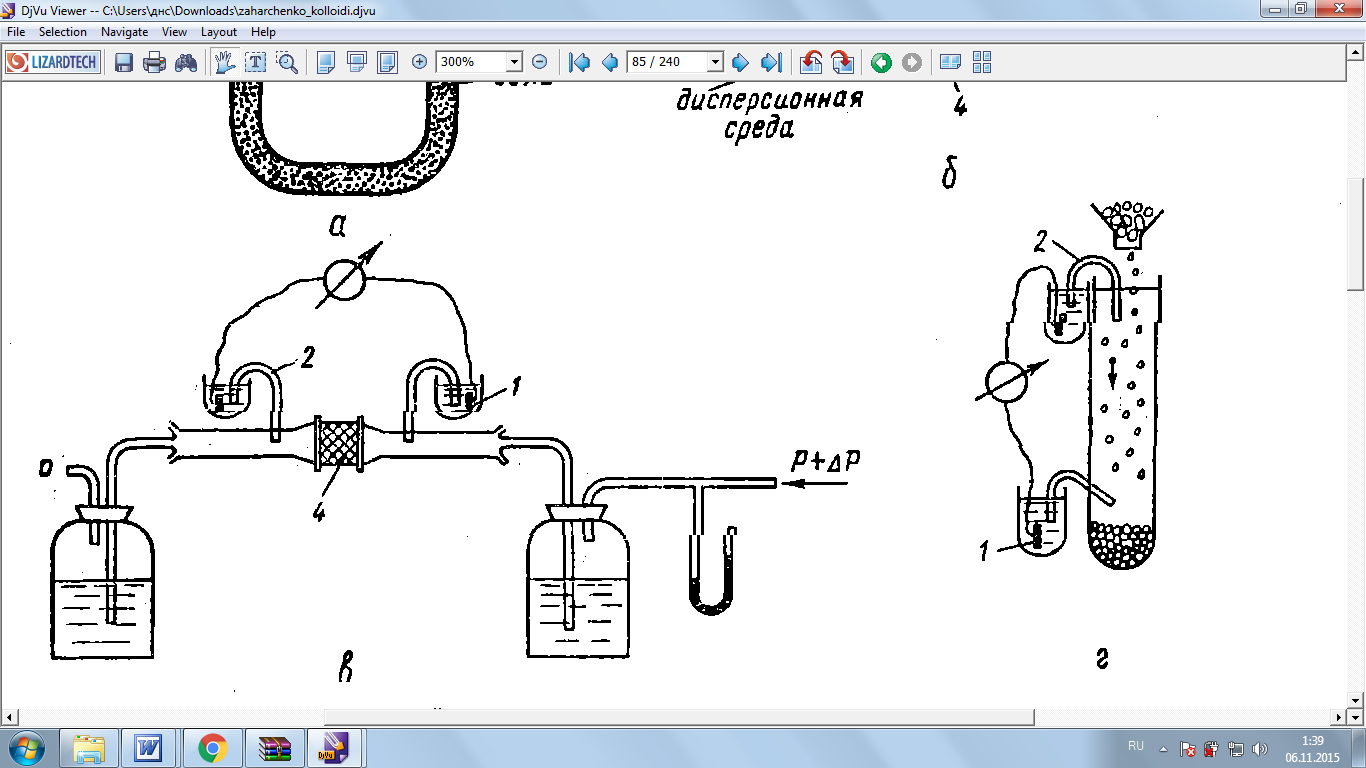Maximize the DjVu Viewer window
This screenshot has width=1366, height=768.
point(1300,9)
